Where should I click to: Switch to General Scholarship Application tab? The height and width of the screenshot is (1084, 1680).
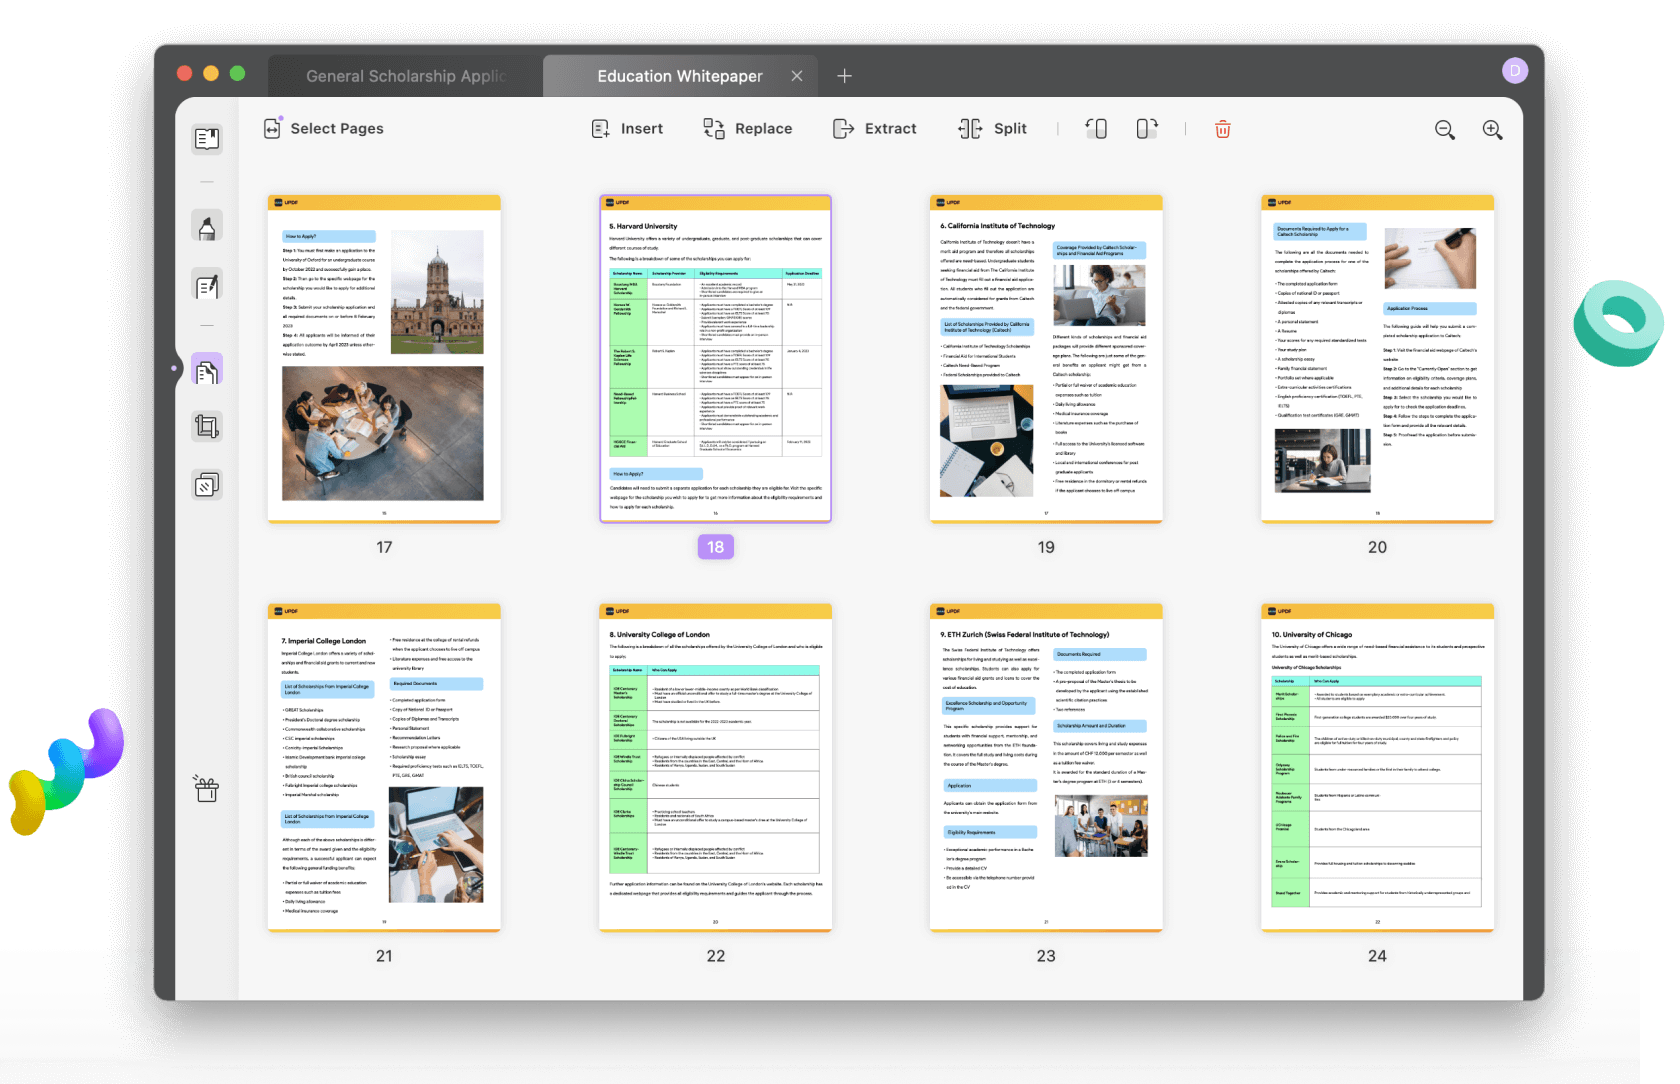click(405, 76)
